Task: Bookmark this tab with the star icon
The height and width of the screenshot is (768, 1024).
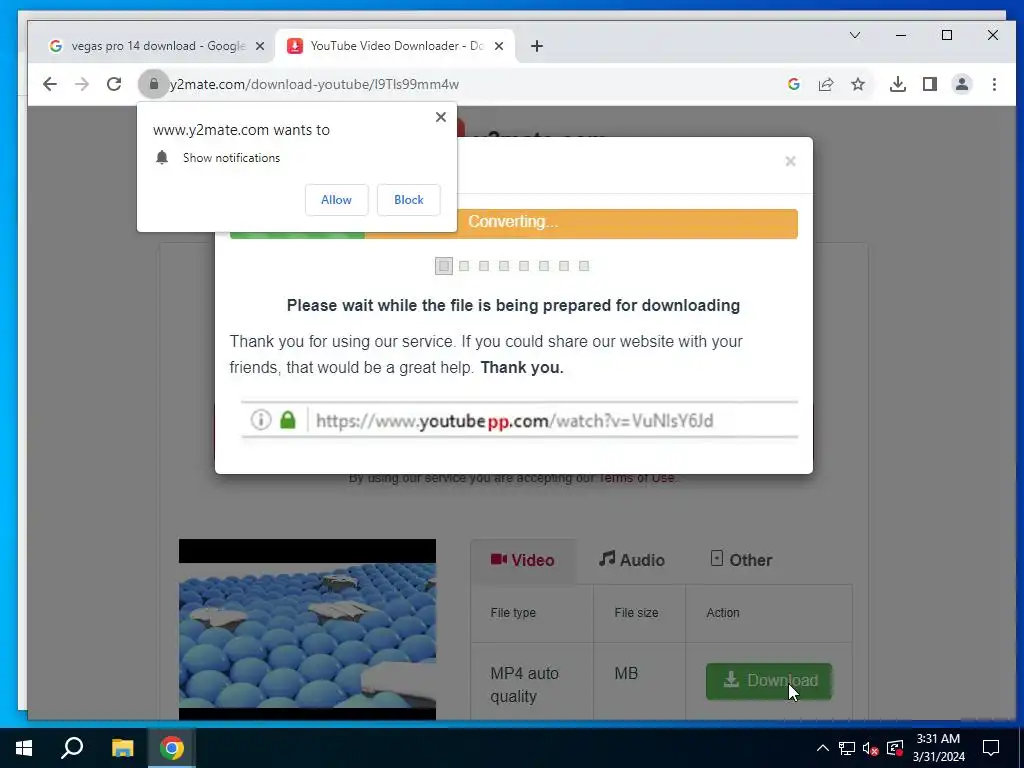Action: point(858,84)
